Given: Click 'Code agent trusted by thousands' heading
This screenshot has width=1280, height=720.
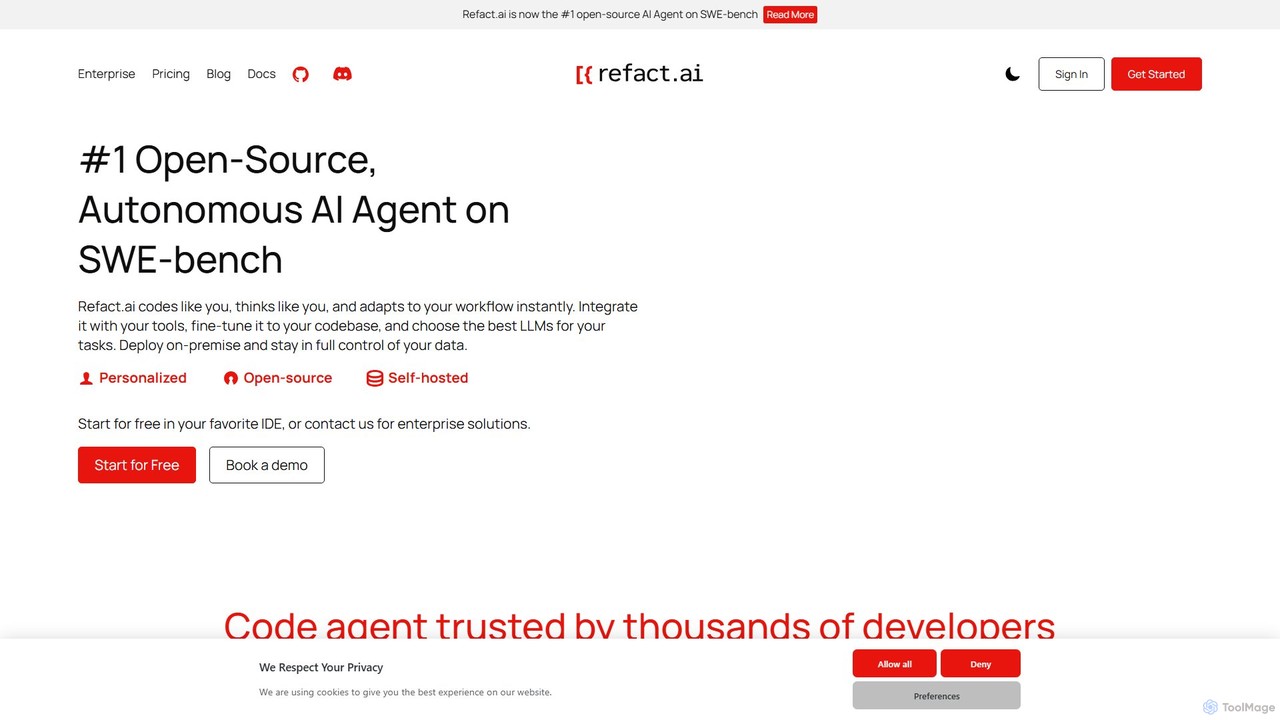Looking at the screenshot, I should click(639, 624).
